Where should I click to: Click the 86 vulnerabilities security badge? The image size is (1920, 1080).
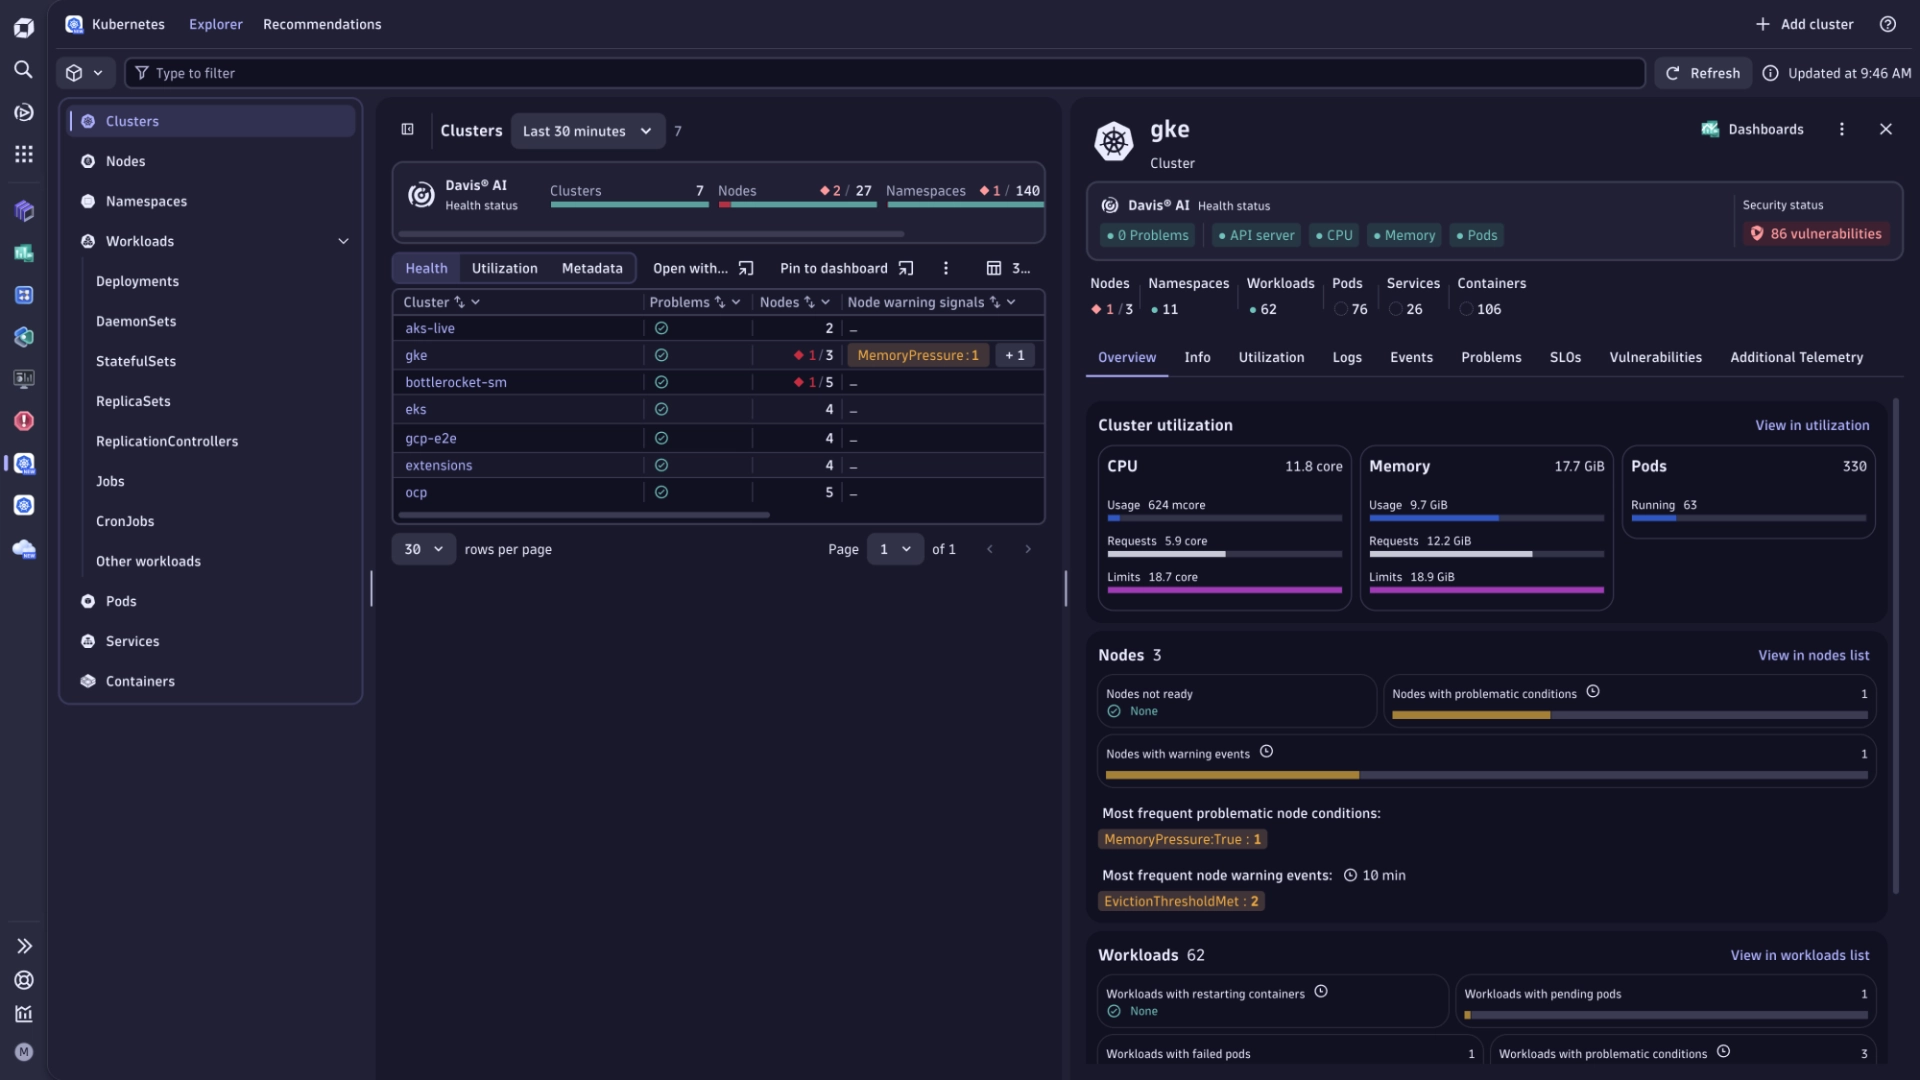[1816, 234]
